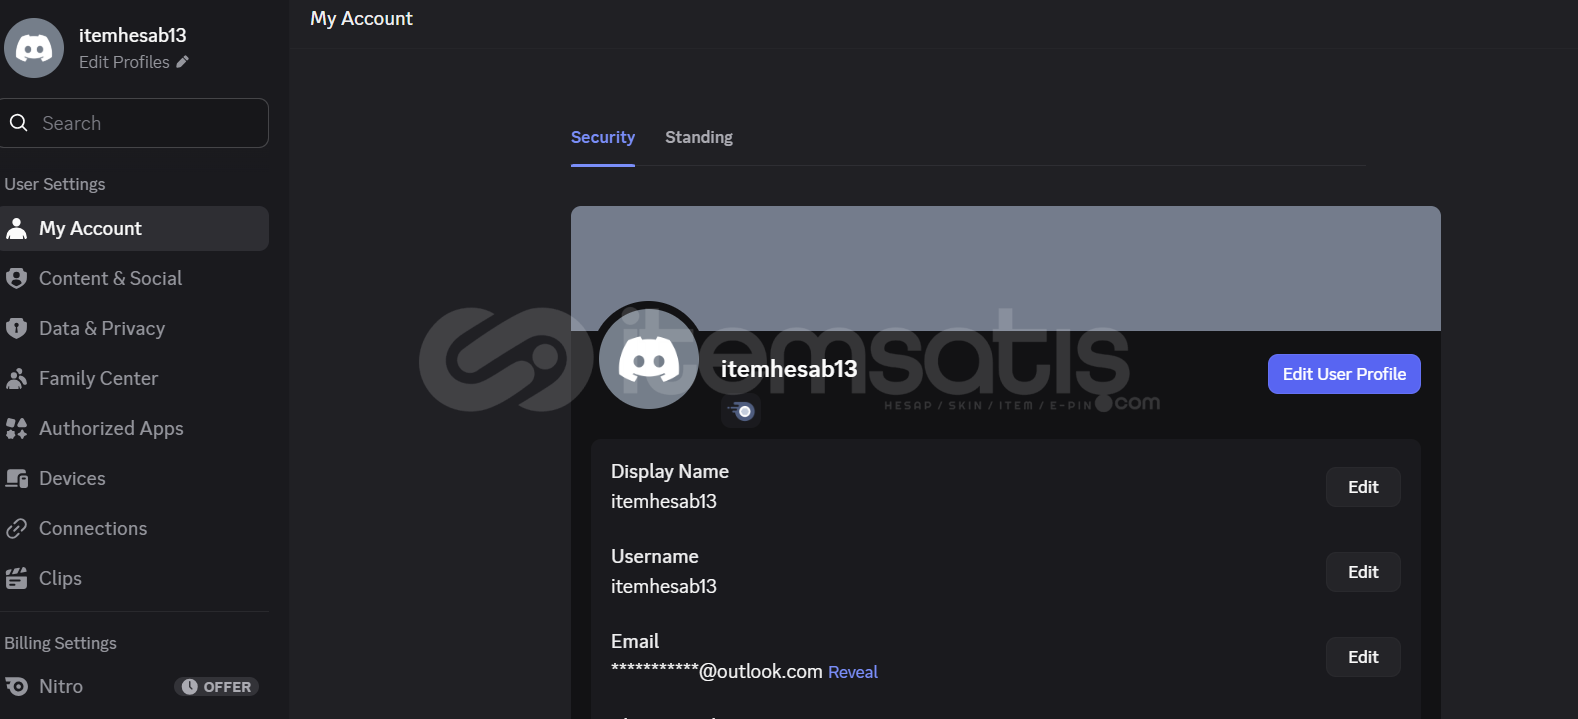Reveal the hidden email address

853,672
